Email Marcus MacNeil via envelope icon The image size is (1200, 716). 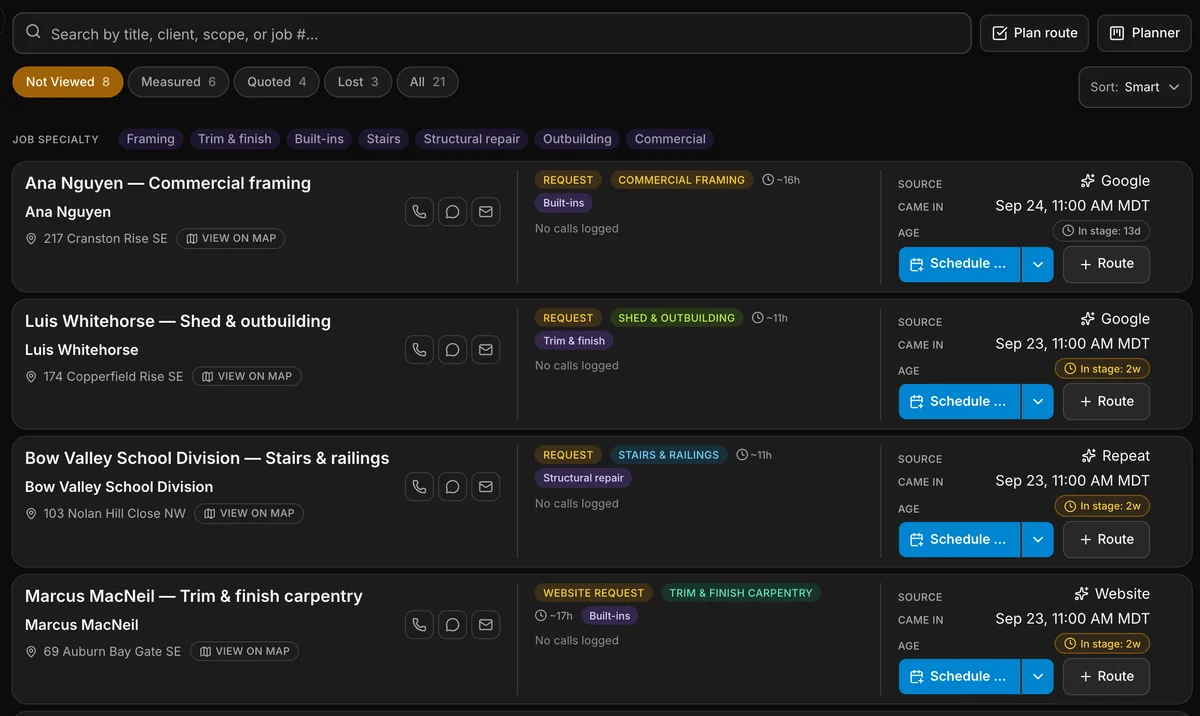coord(485,625)
